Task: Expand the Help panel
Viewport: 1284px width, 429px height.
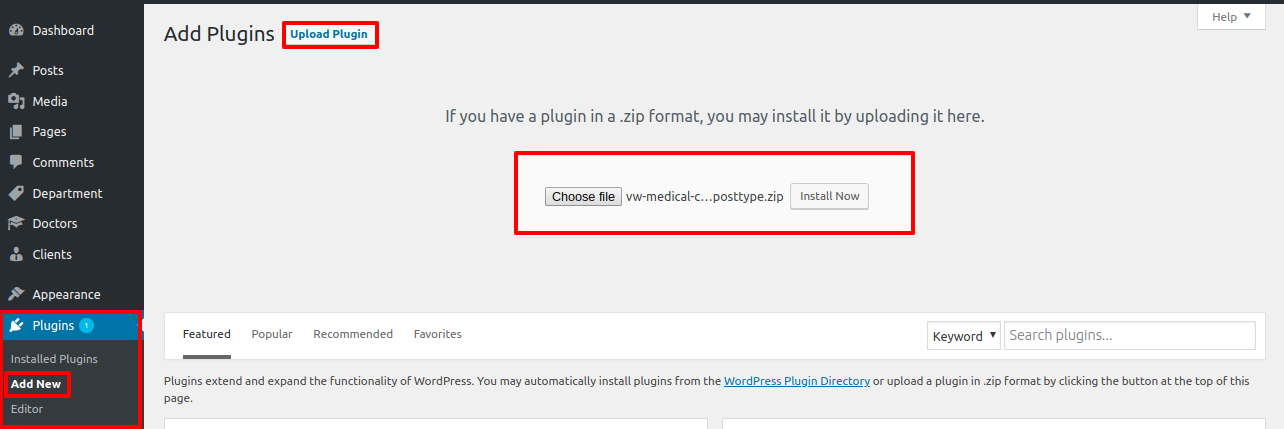Action: 1230,17
